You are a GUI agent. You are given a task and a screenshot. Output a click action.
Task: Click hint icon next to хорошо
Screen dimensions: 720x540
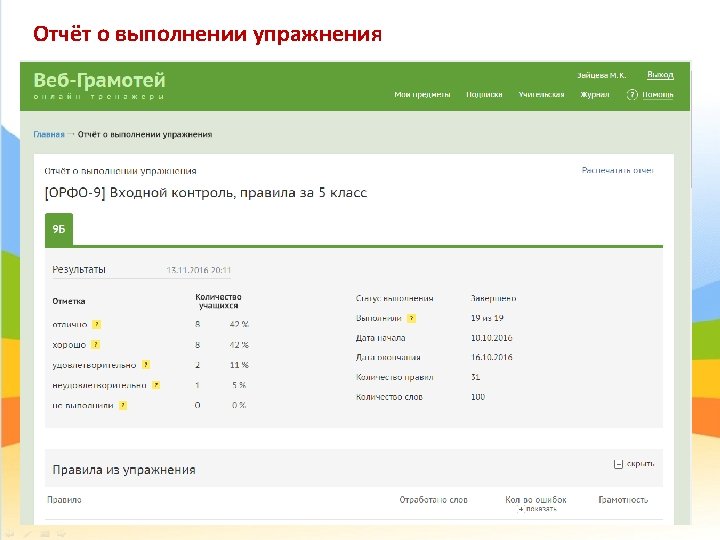pyautogui.click(x=95, y=344)
